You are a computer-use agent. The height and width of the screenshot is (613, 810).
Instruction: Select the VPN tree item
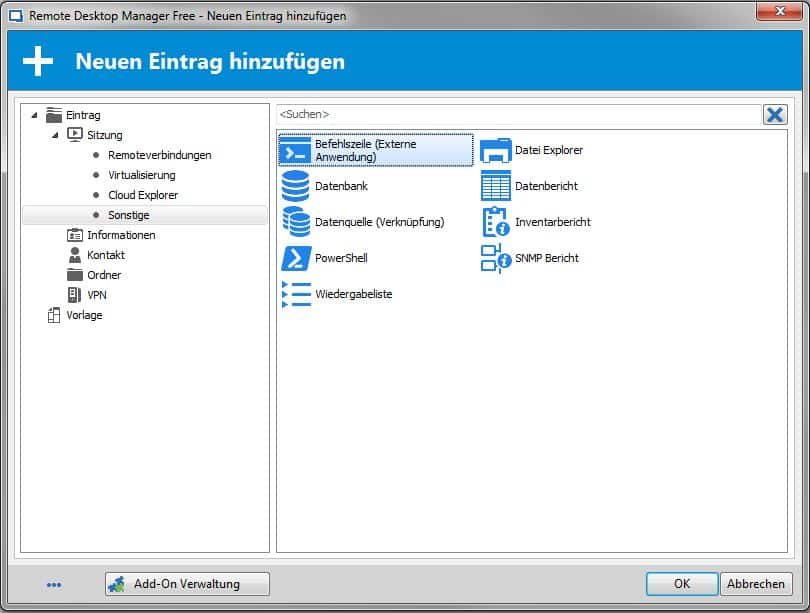(x=96, y=295)
